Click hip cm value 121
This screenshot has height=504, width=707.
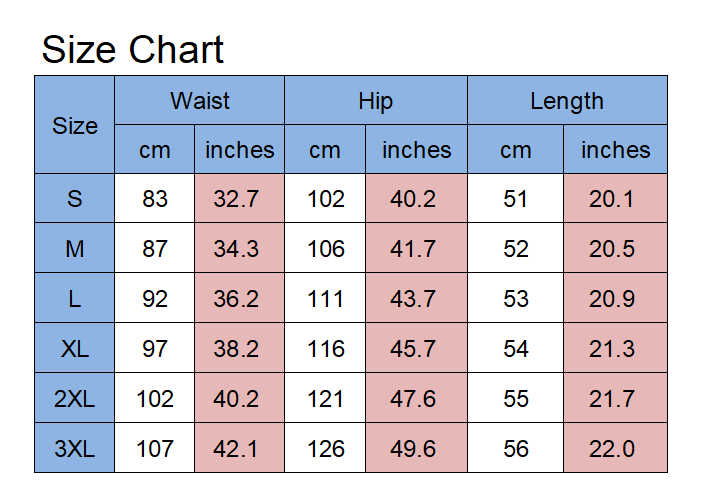pyautogui.click(x=326, y=399)
